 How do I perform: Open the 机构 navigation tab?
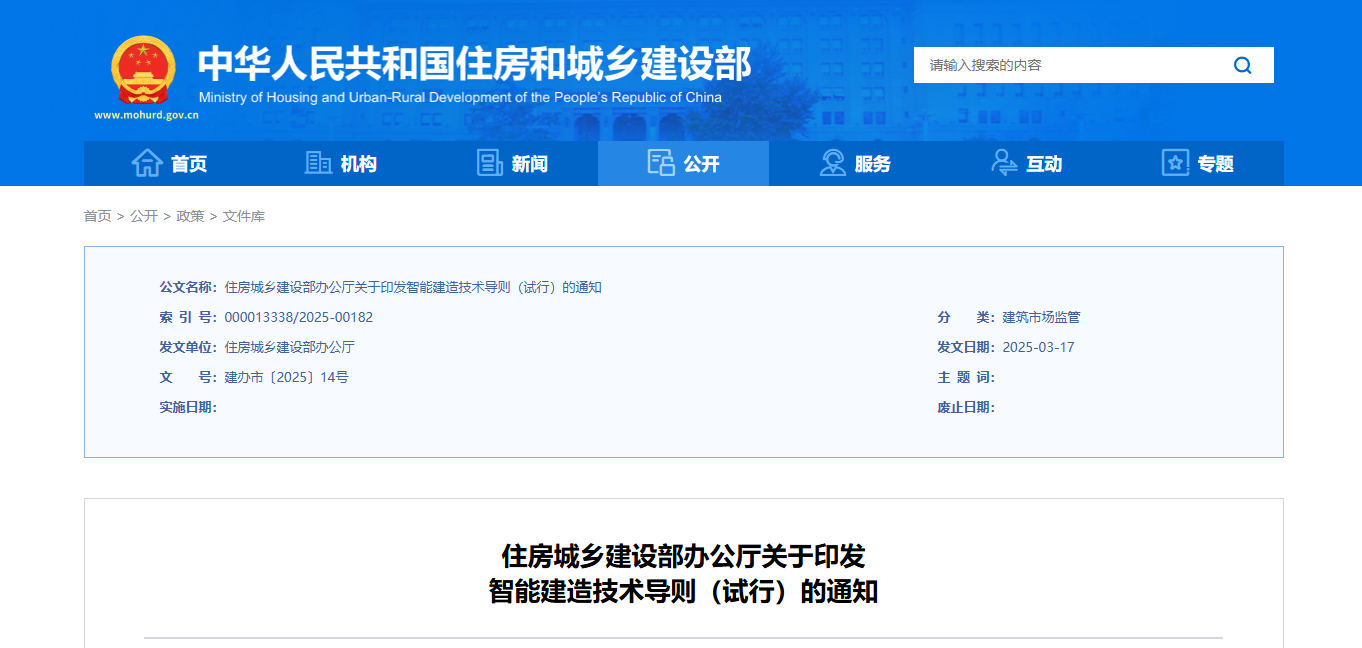click(x=341, y=163)
